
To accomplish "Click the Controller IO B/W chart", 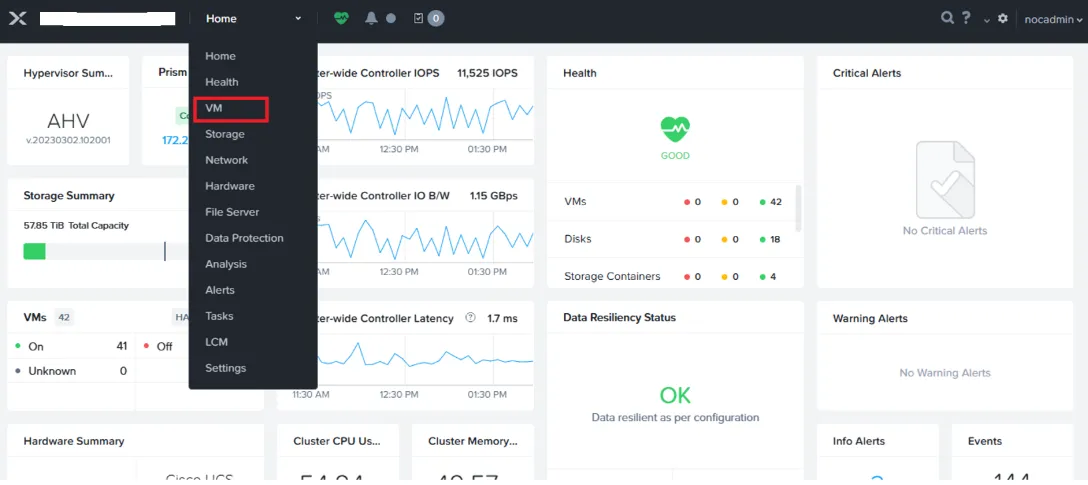I will click(425, 237).
